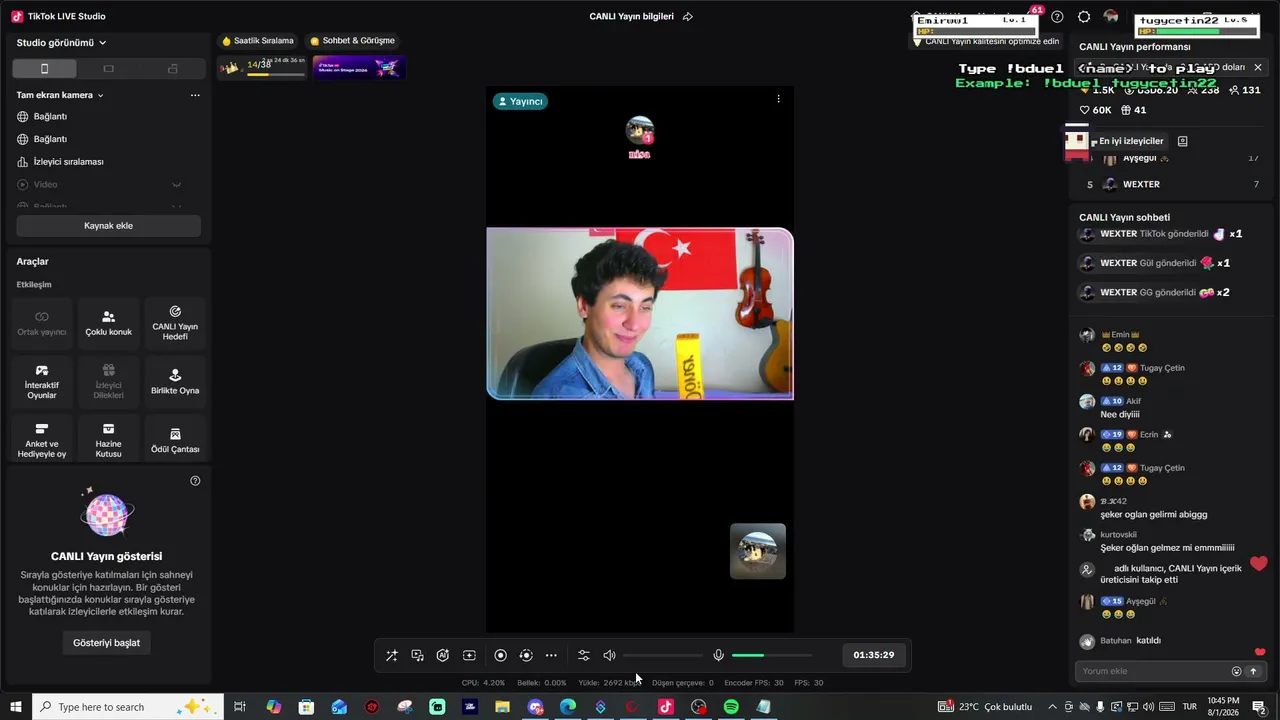Toggle visibility of the Video source
The image size is (1280, 720).
click(x=176, y=184)
